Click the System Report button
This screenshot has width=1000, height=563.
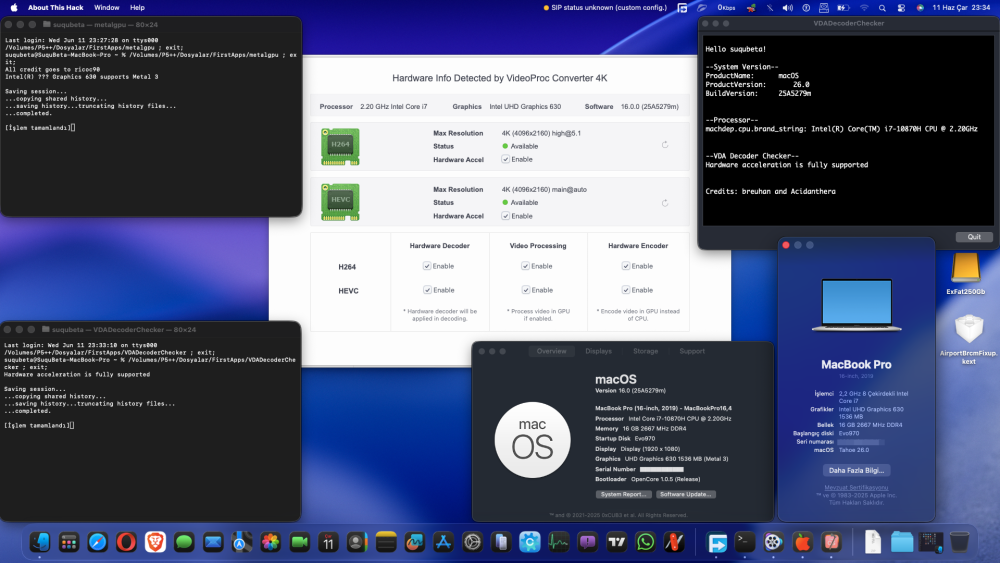623,494
